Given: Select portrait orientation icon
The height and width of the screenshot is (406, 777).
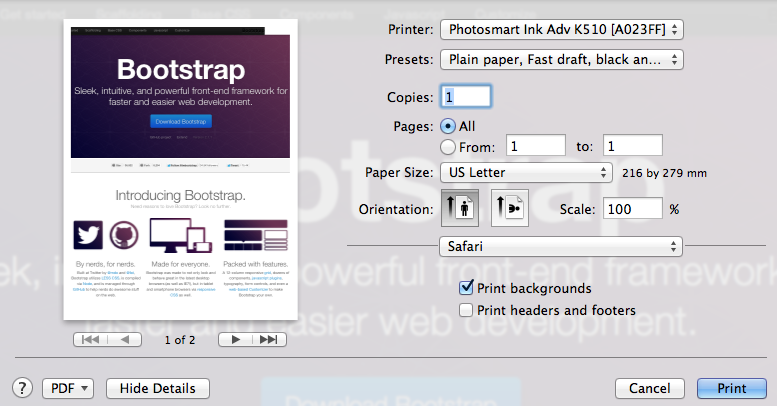Looking at the screenshot, I should tap(459, 208).
